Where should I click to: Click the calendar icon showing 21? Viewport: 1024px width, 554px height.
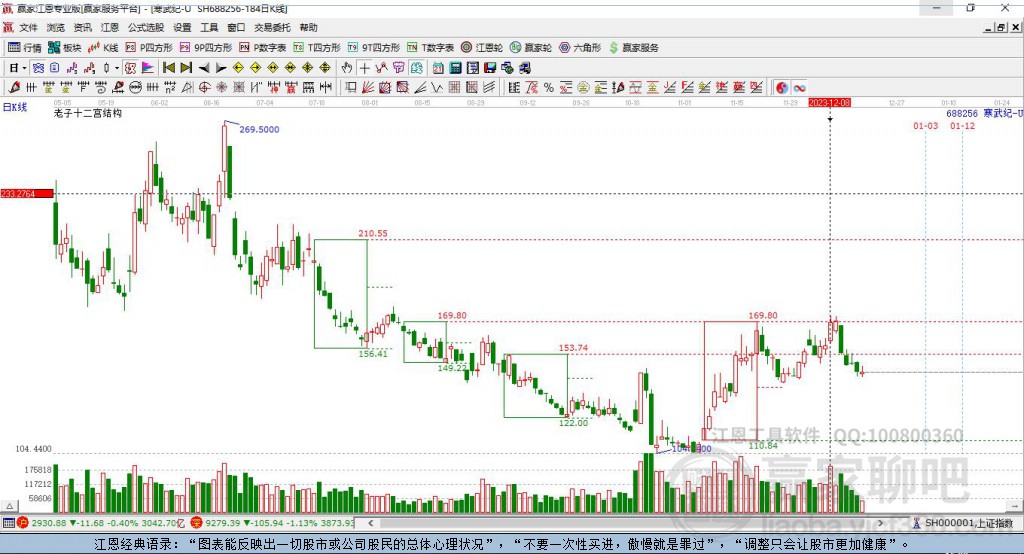tap(438, 68)
